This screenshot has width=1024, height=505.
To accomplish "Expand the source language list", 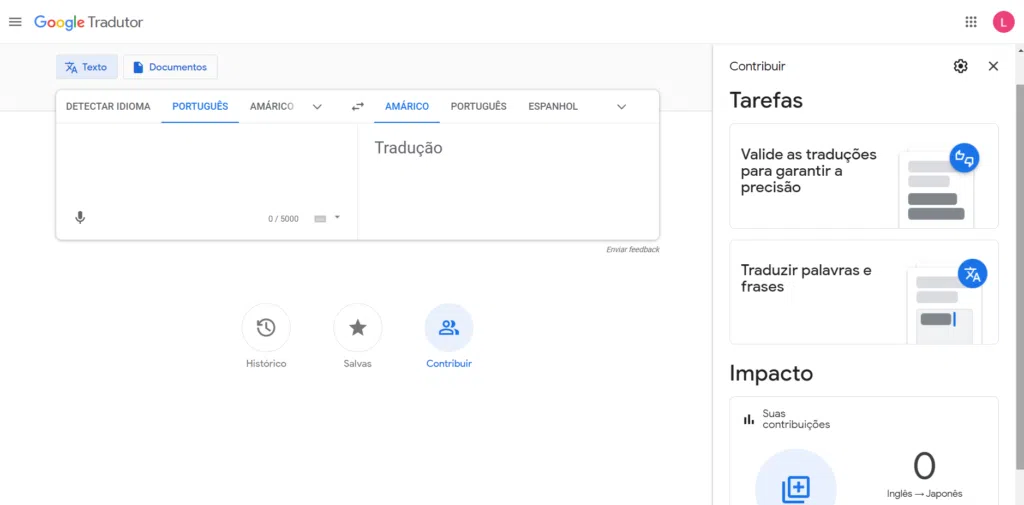I will point(317,106).
